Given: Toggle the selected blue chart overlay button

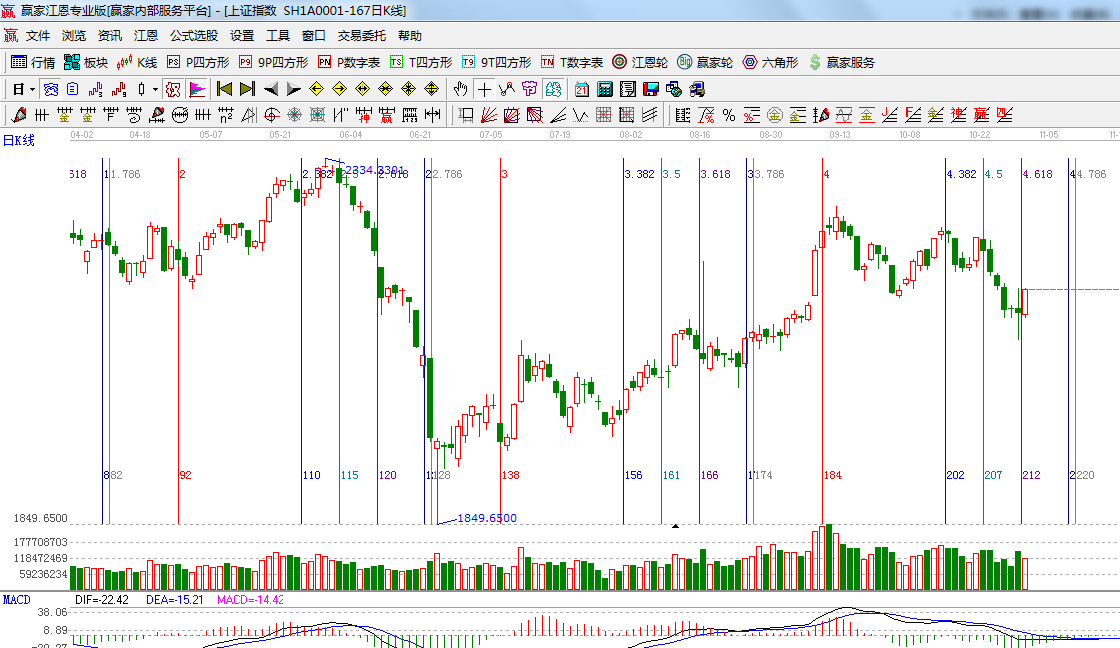Looking at the screenshot, I should pyautogui.click(x=50, y=89).
